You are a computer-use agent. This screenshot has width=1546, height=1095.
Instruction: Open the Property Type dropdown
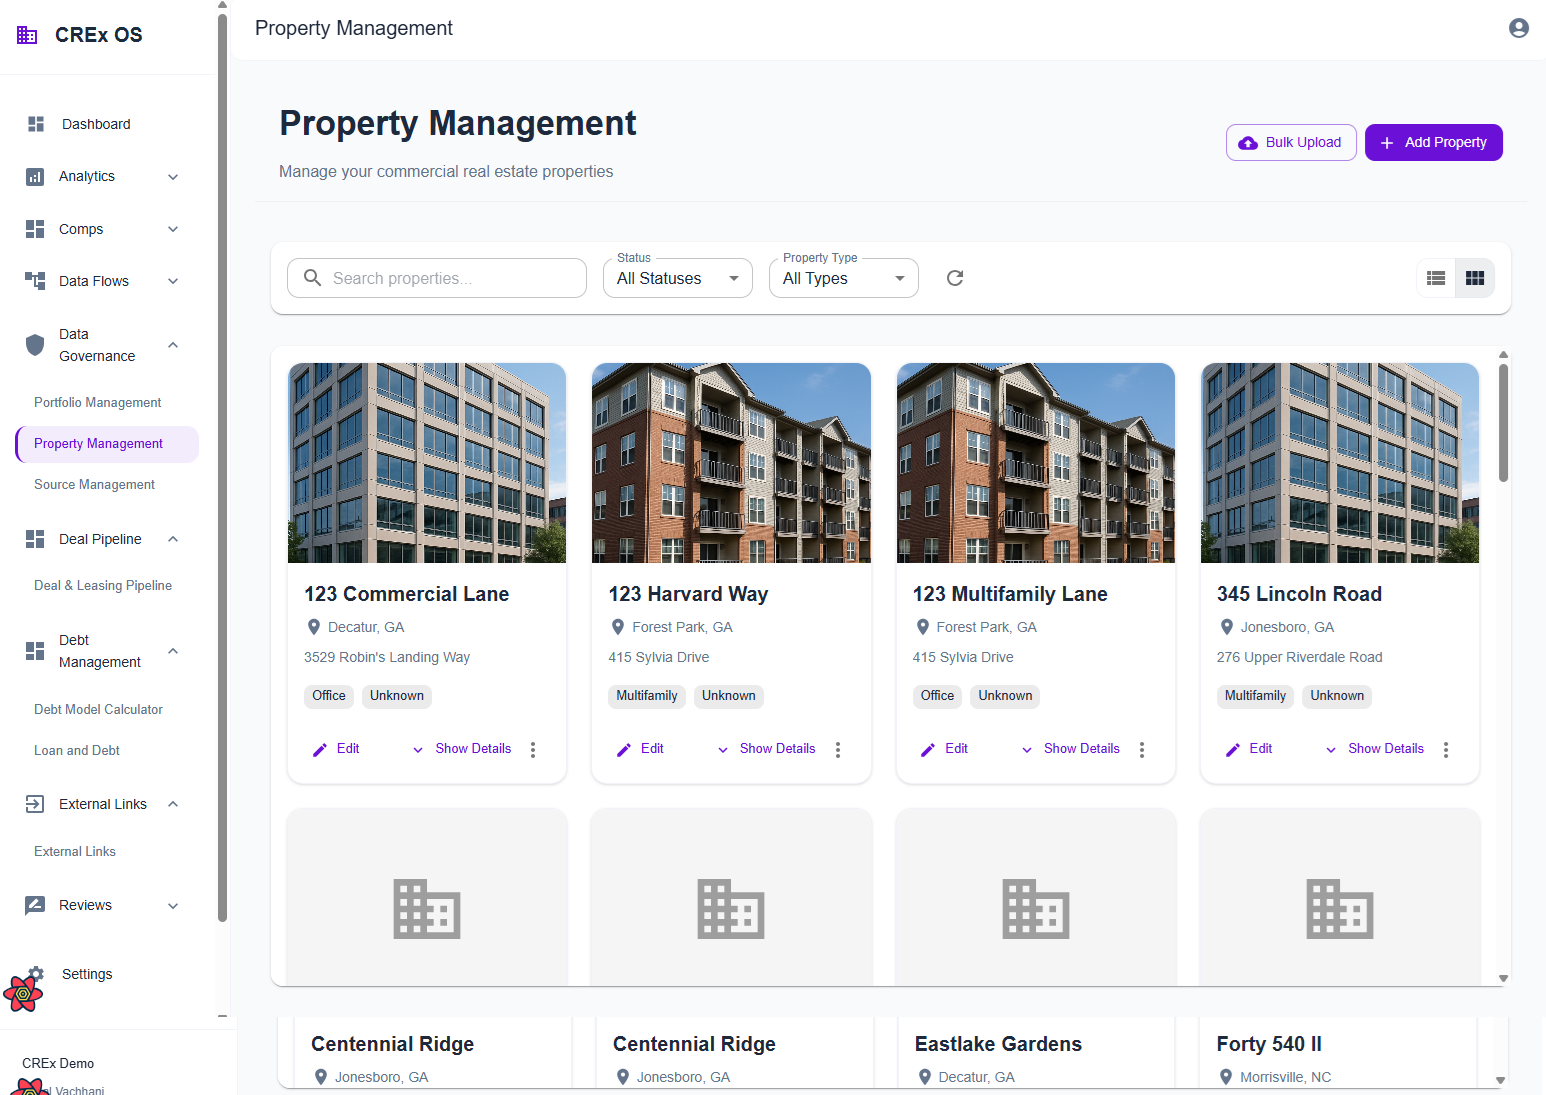(843, 278)
